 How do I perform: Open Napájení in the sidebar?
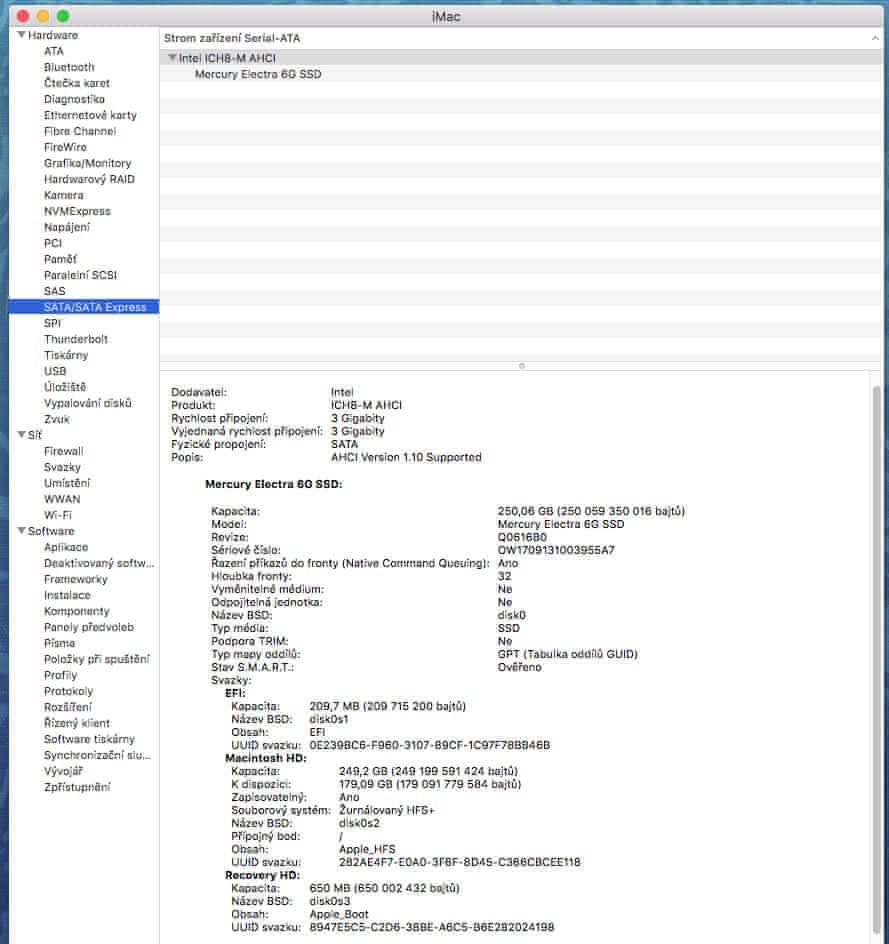tap(67, 227)
